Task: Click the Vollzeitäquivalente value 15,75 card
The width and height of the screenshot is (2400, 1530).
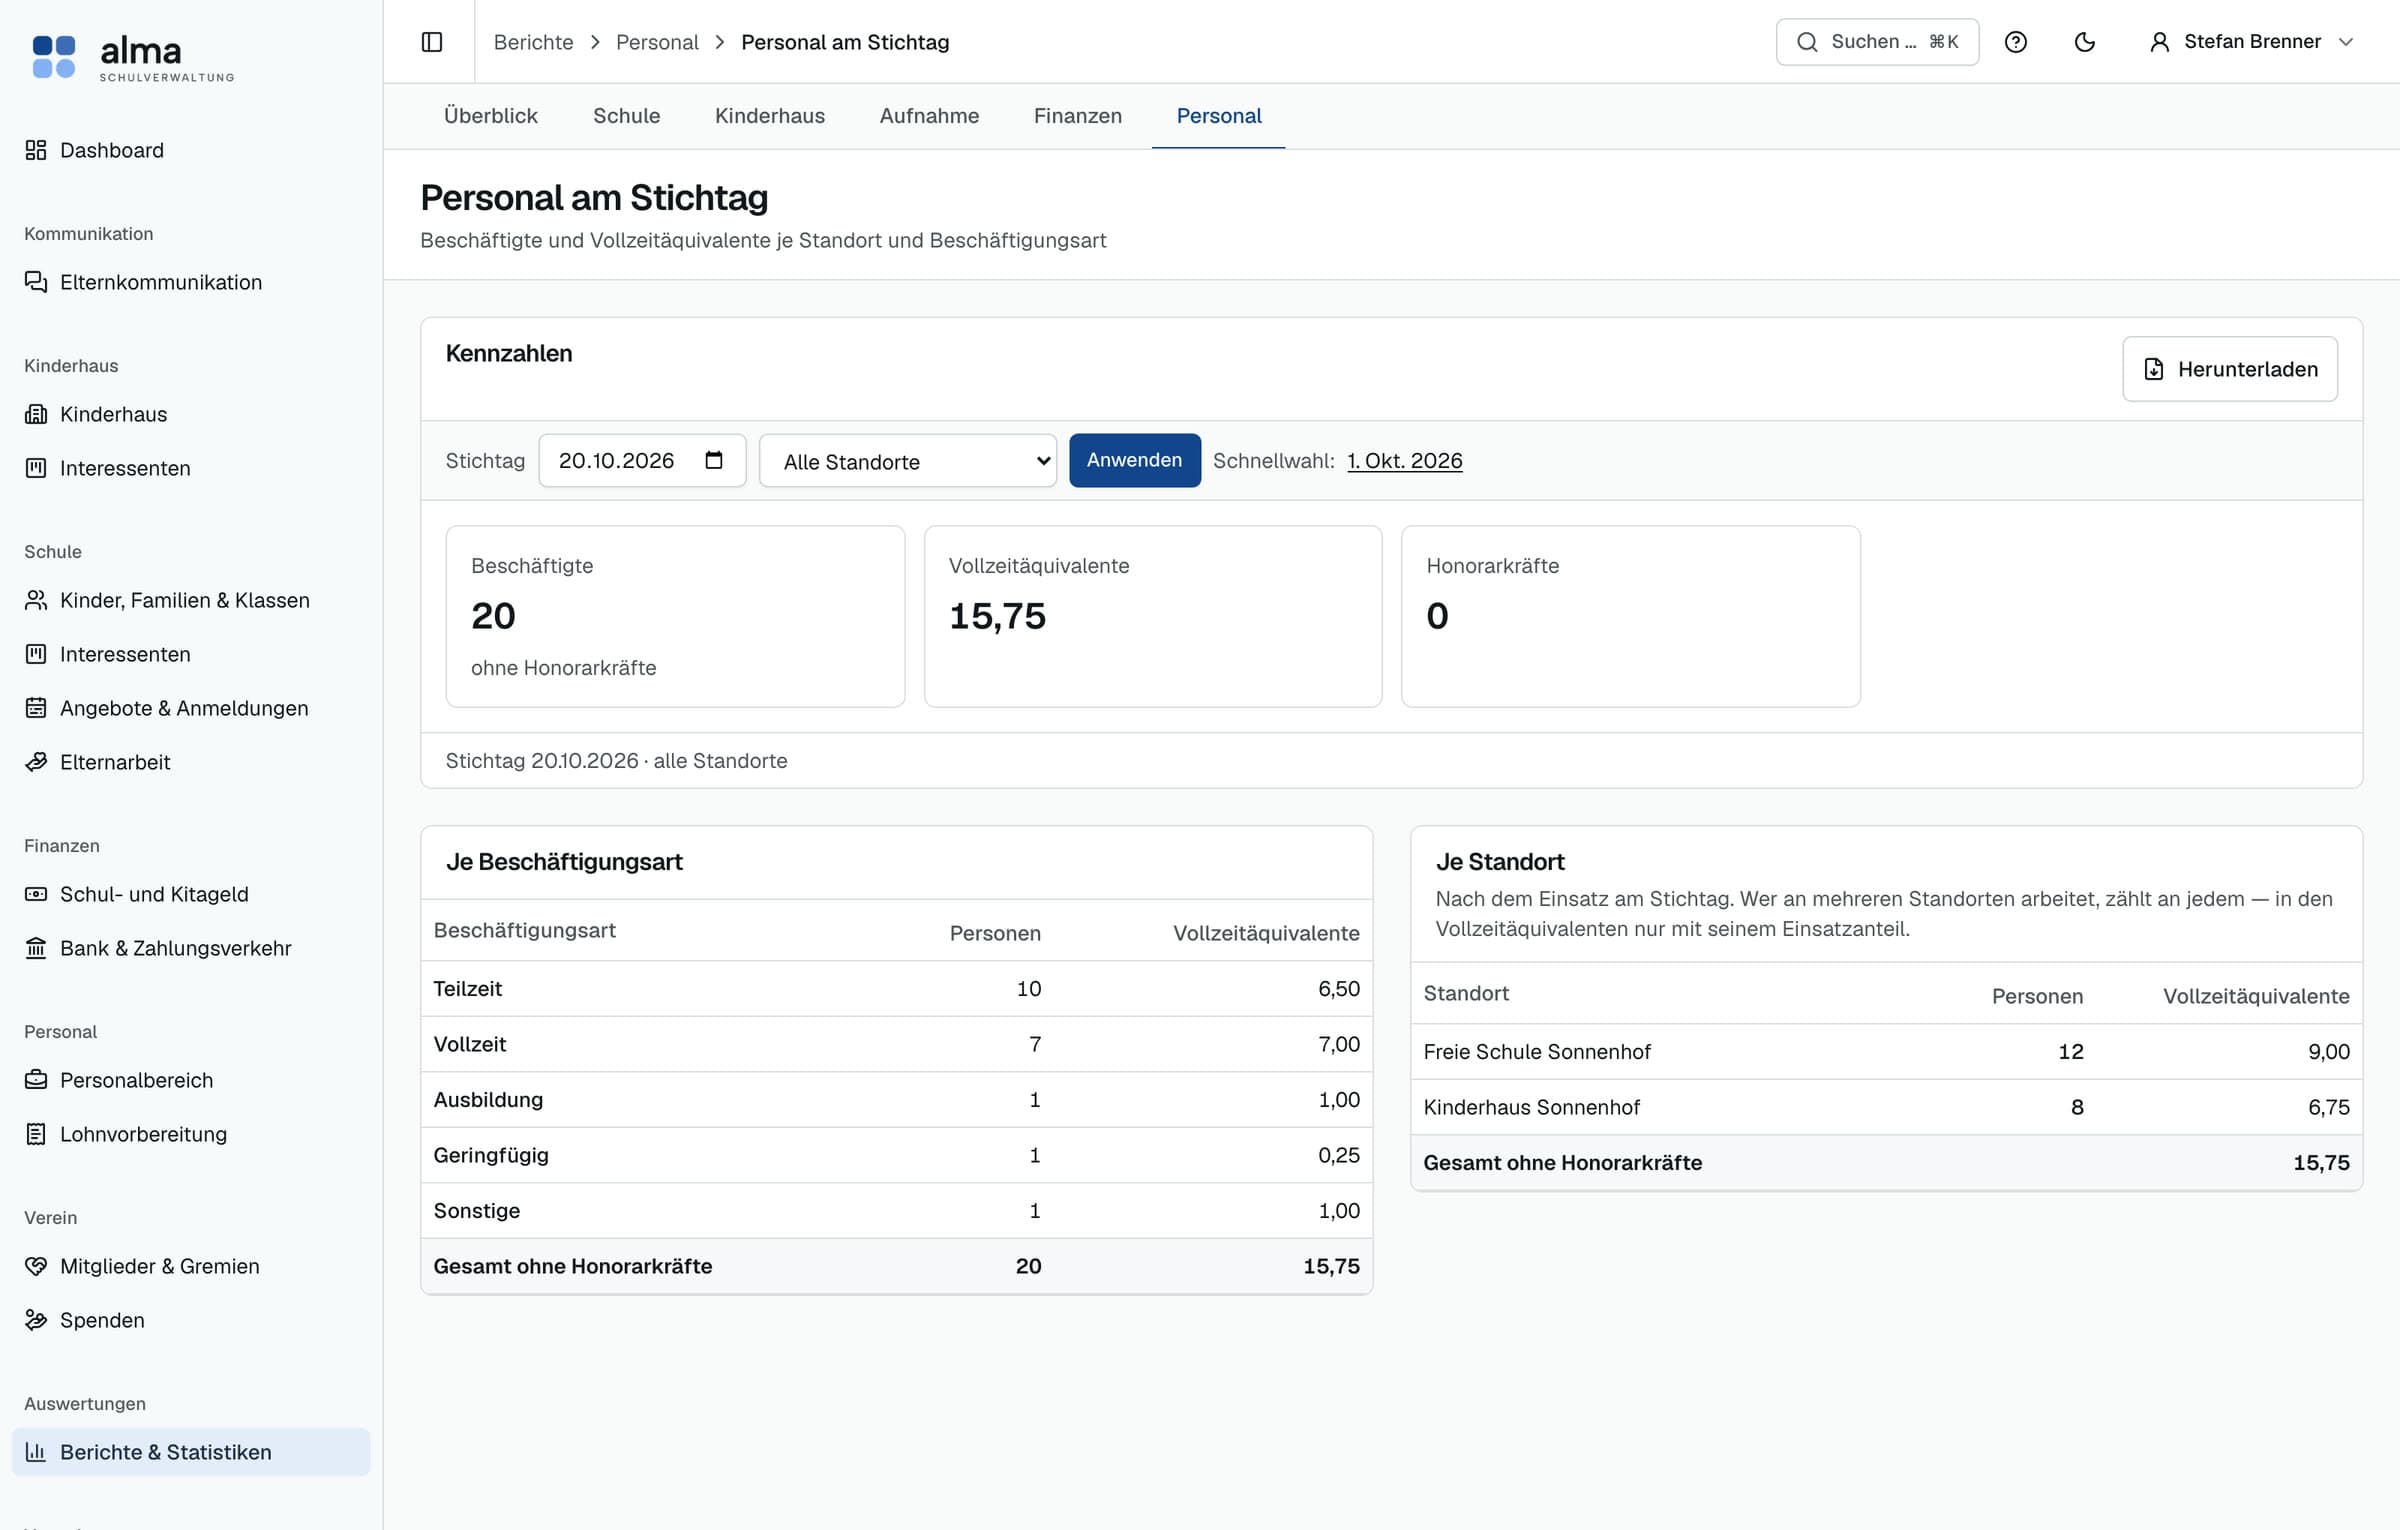Action: coord(1153,616)
